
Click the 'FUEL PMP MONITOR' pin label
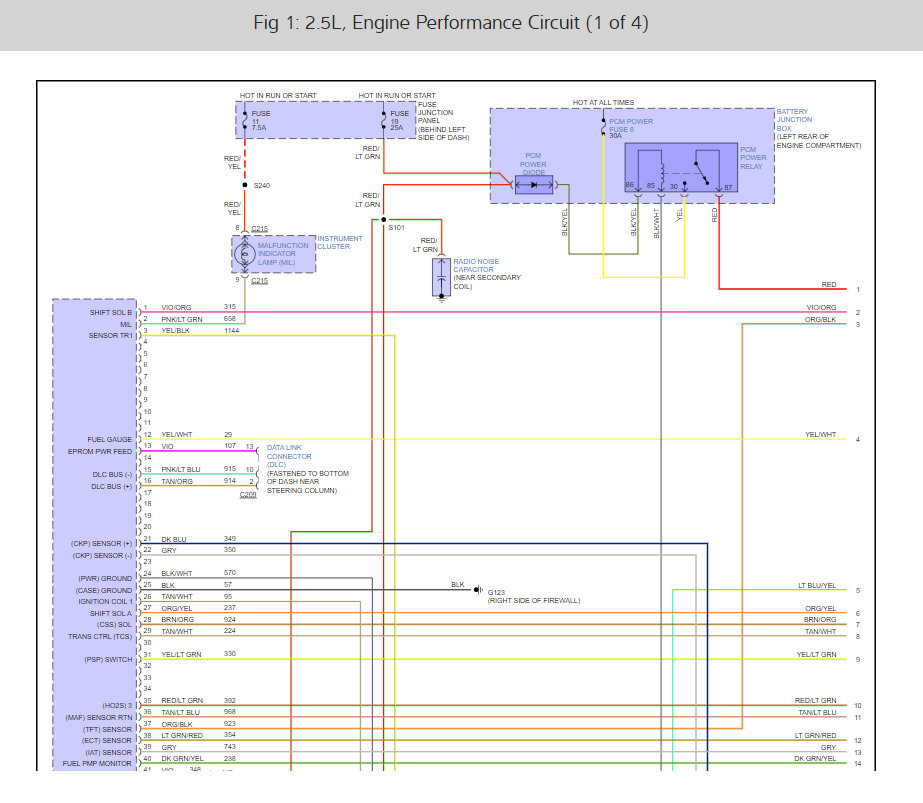(97, 764)
